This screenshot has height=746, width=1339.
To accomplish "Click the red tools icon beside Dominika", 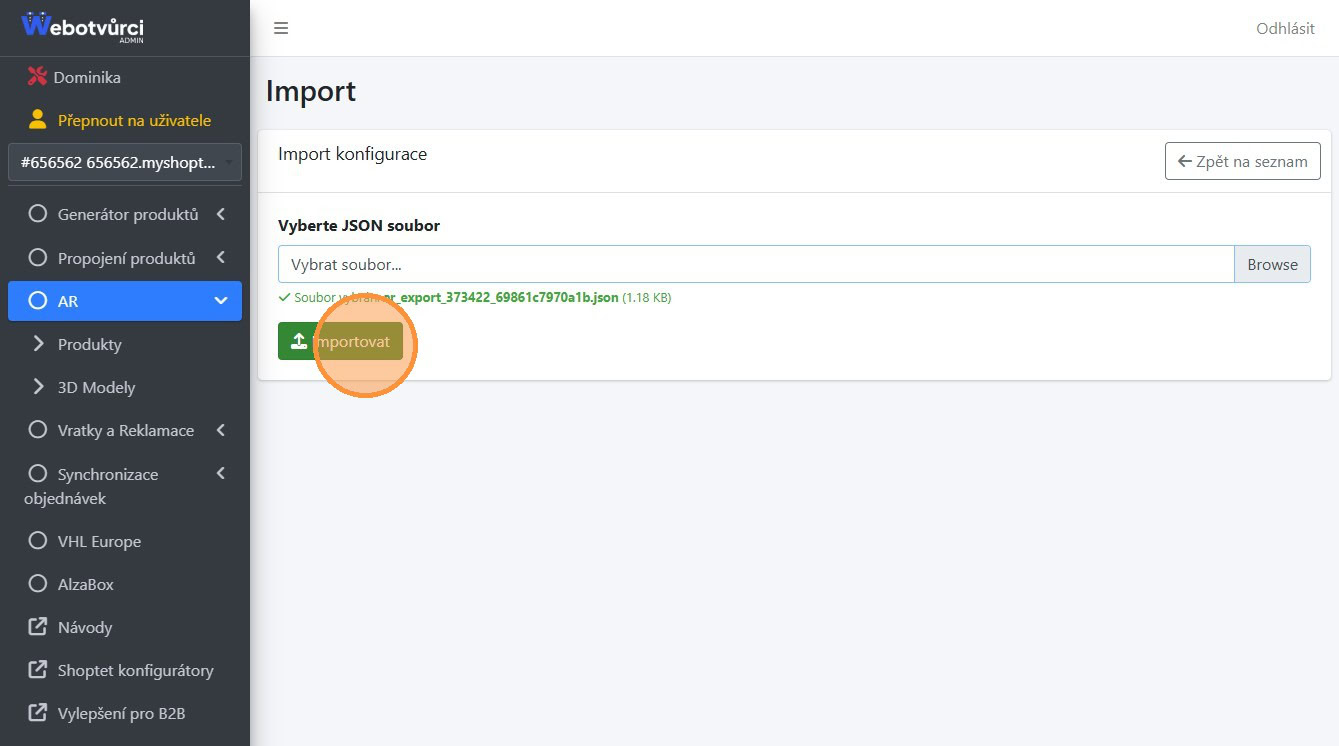I will click(x=37, y=77).
